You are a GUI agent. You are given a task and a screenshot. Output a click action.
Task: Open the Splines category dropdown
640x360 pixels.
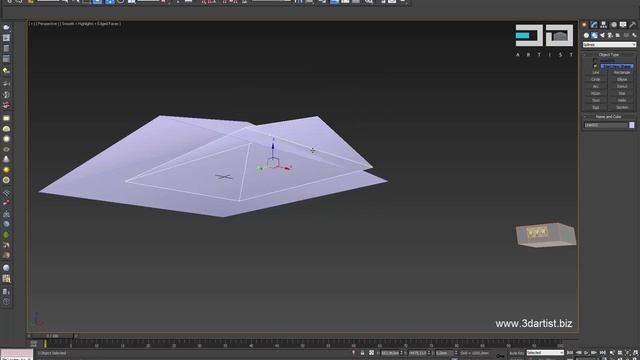pos(609,44)
